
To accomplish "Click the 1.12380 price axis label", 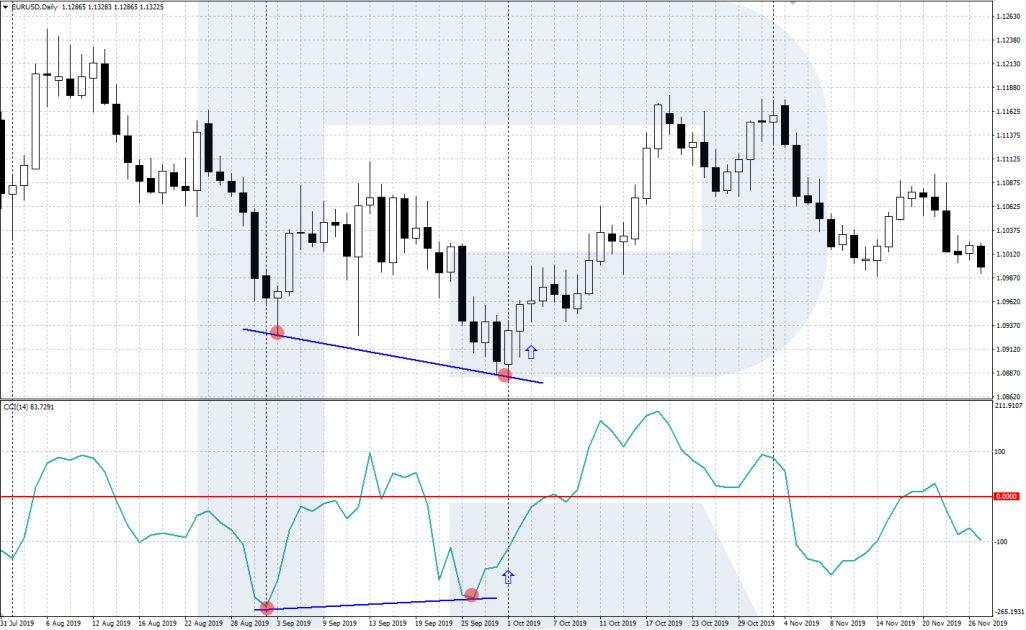I will click(x=1007, y=41).
